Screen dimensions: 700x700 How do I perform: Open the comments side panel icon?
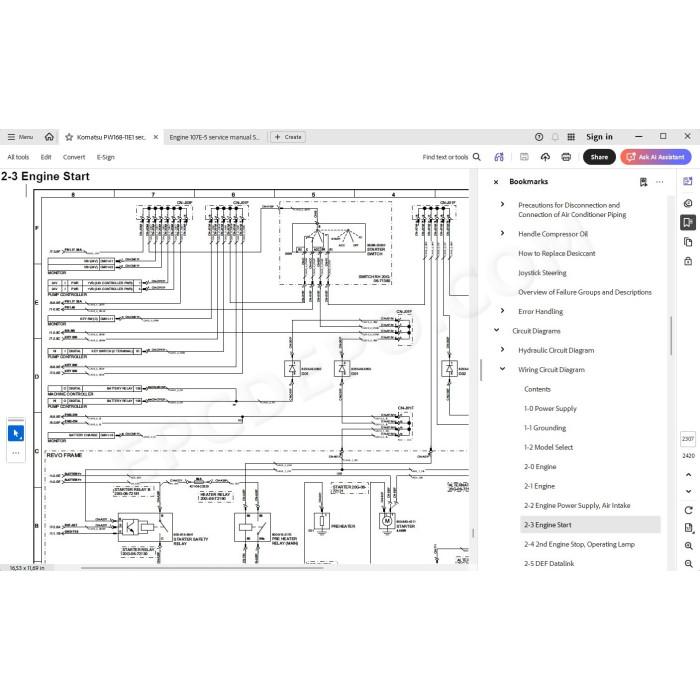point(688,204)
